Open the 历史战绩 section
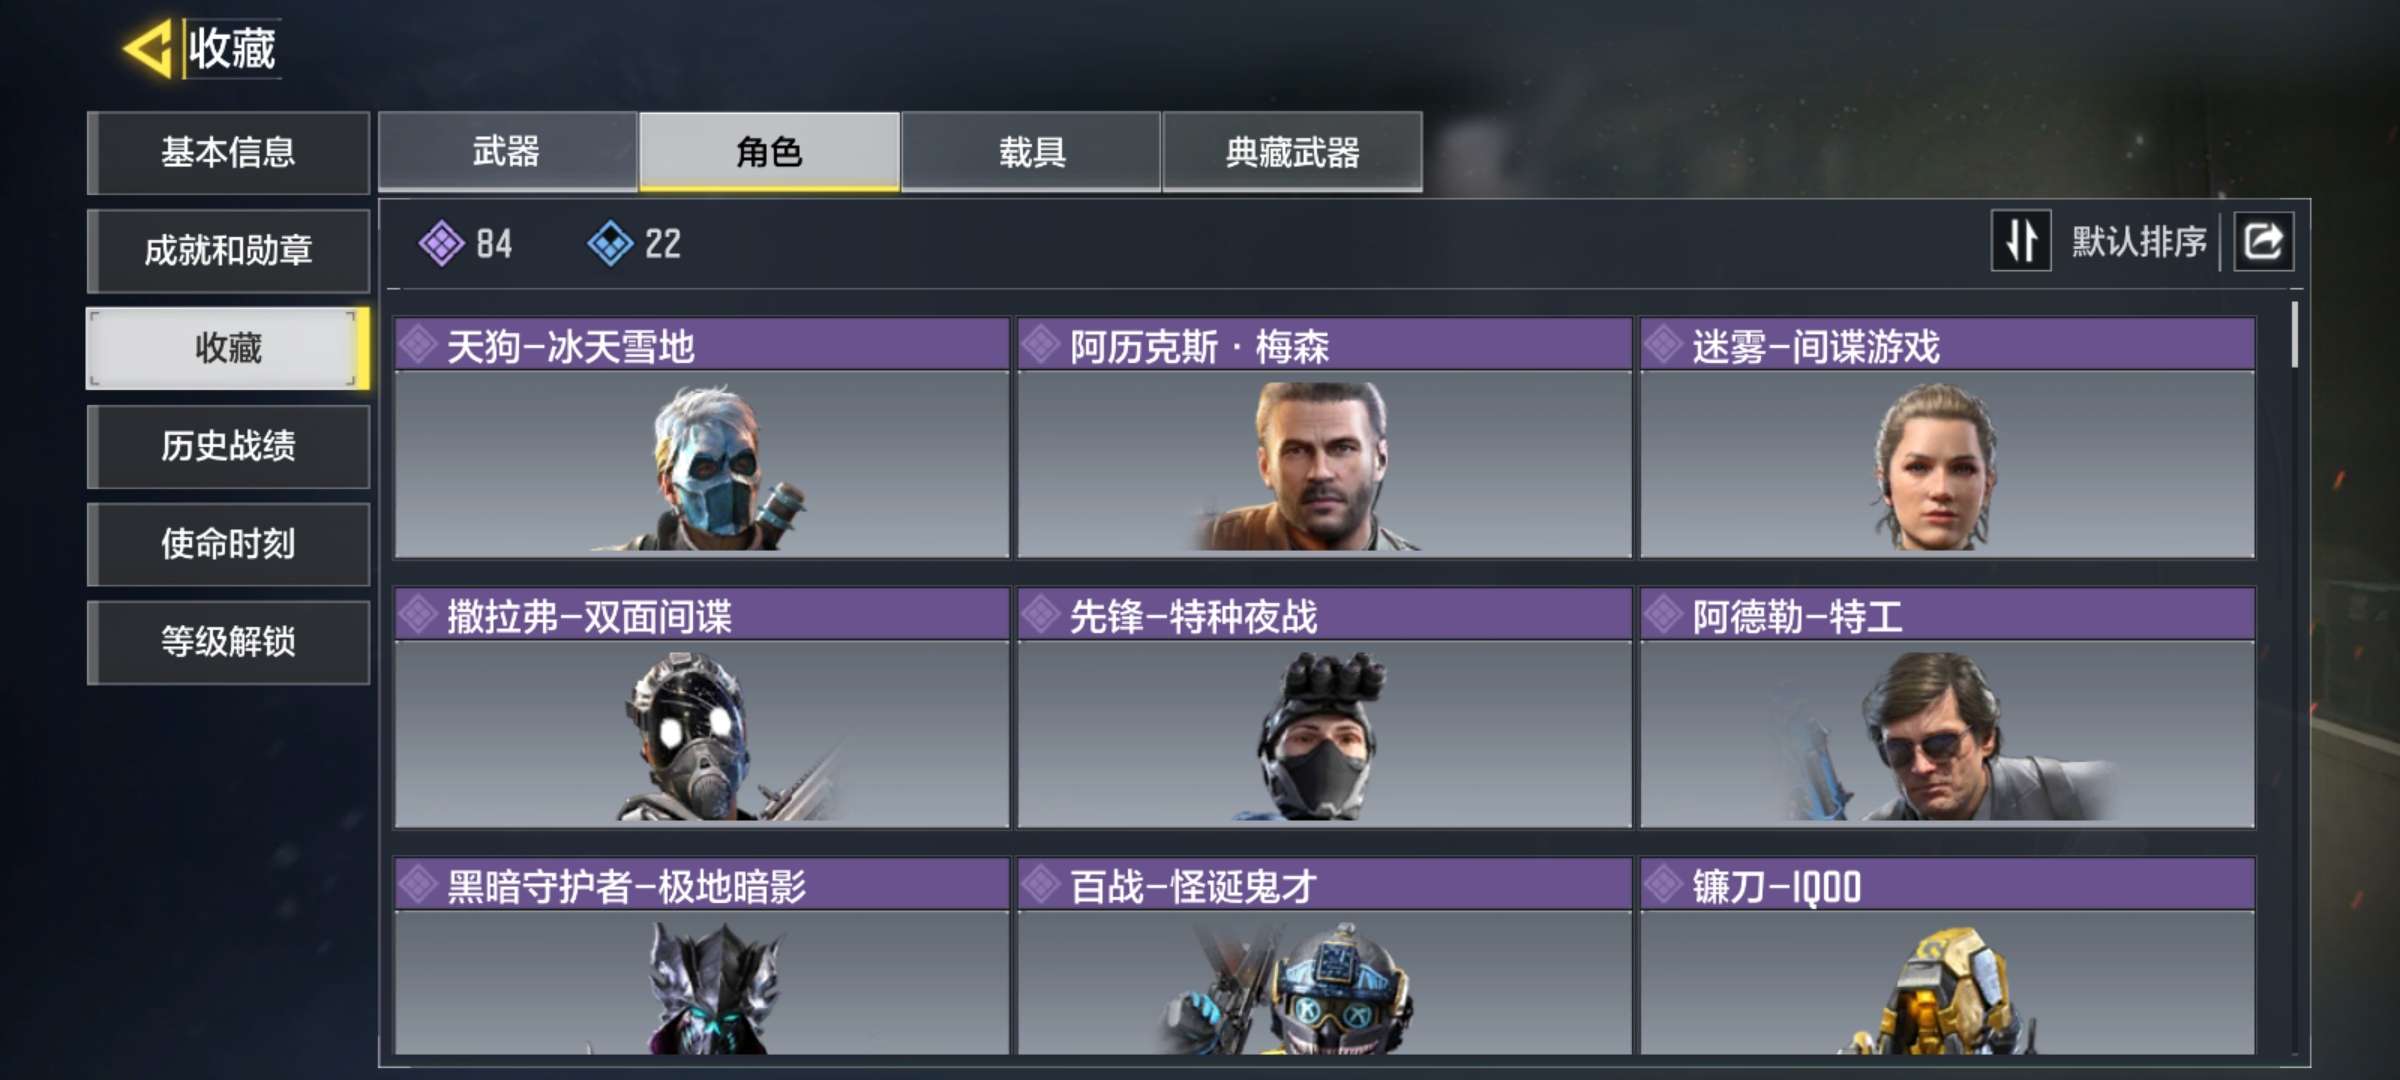This screenshot has width=2400, height=1080. [x=228, y=446]
